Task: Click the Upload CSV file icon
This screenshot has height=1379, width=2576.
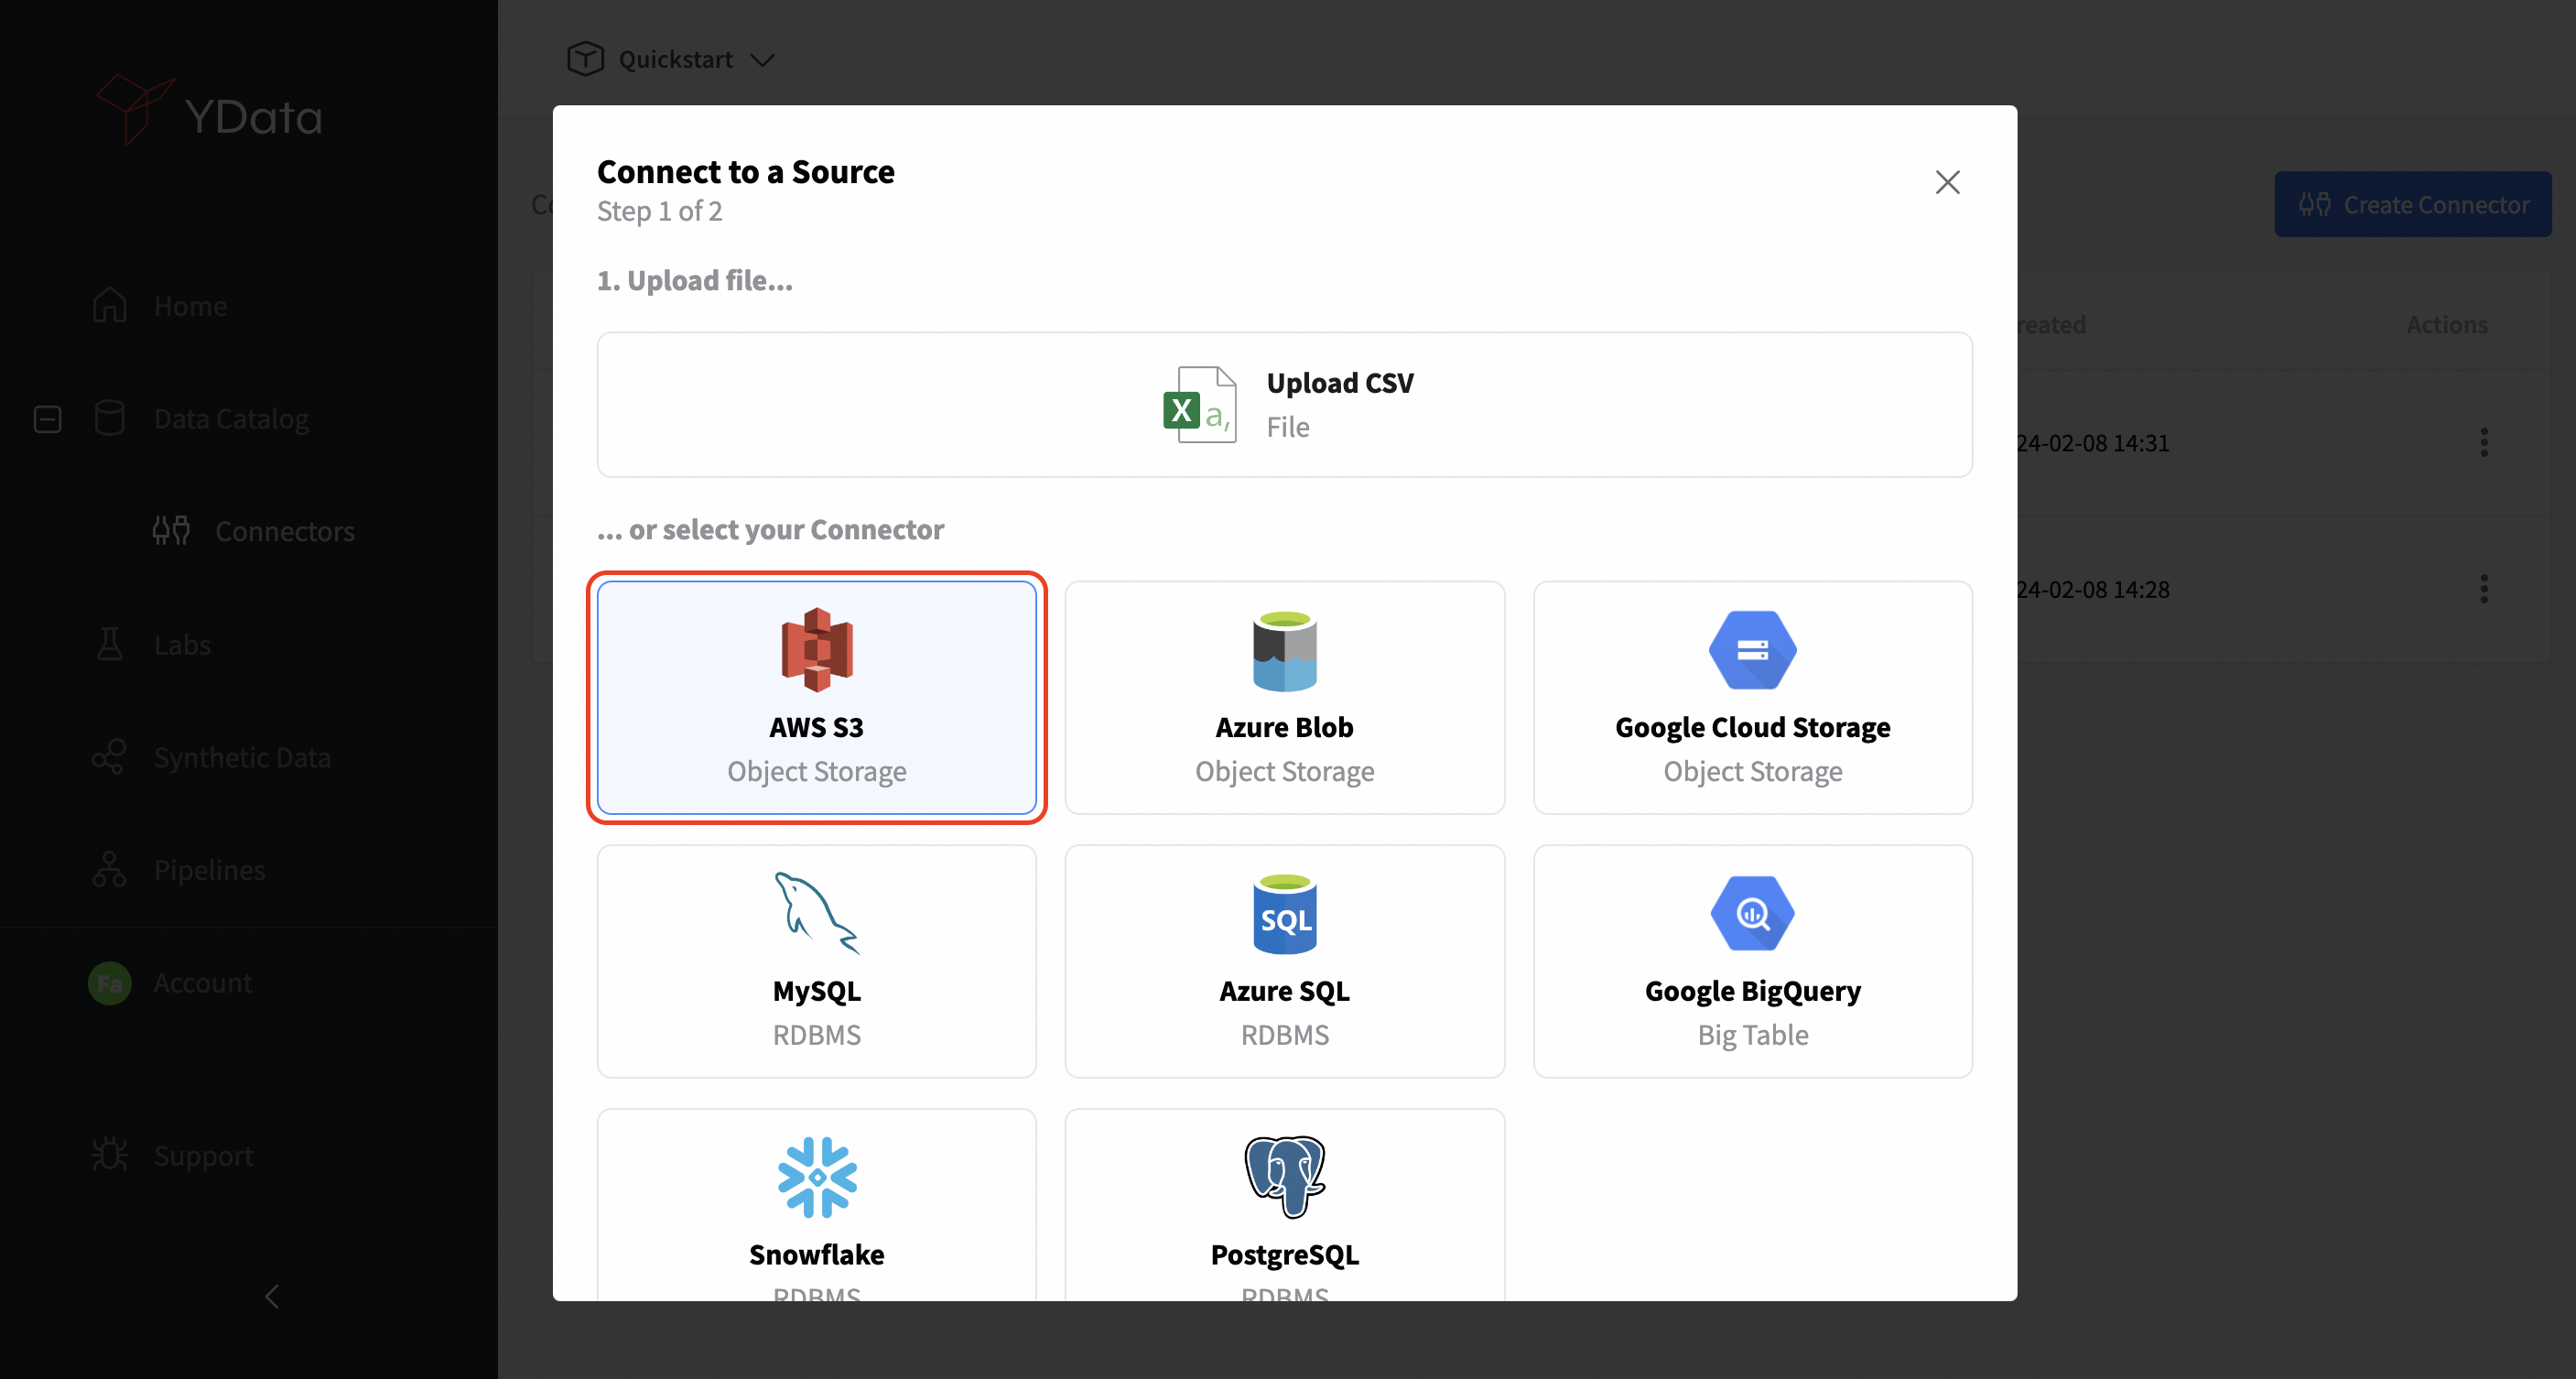Action: click(1199, 404)
